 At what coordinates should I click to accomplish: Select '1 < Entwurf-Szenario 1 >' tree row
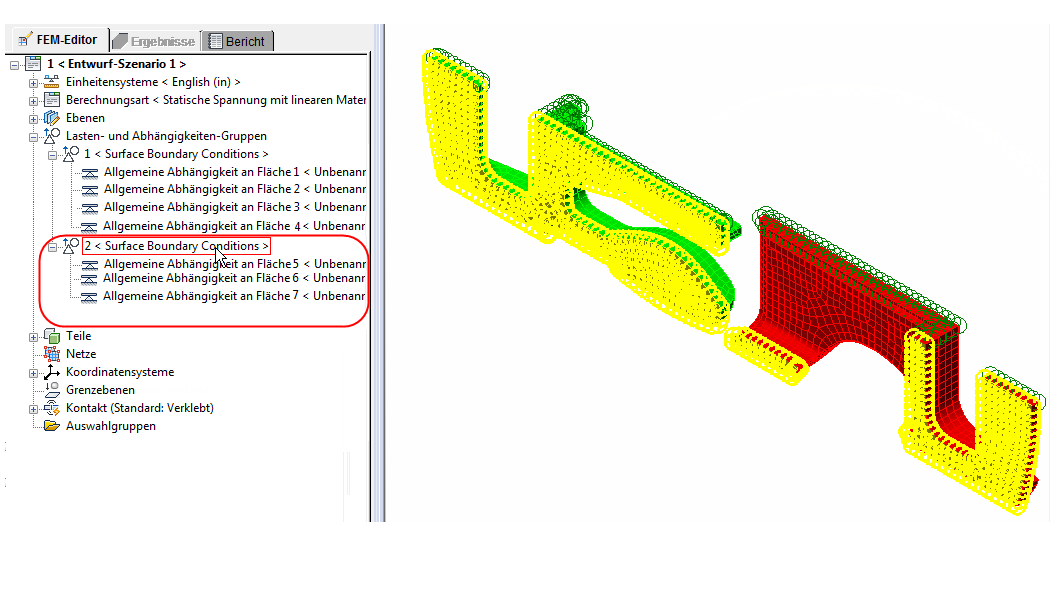tap(117, 64)
